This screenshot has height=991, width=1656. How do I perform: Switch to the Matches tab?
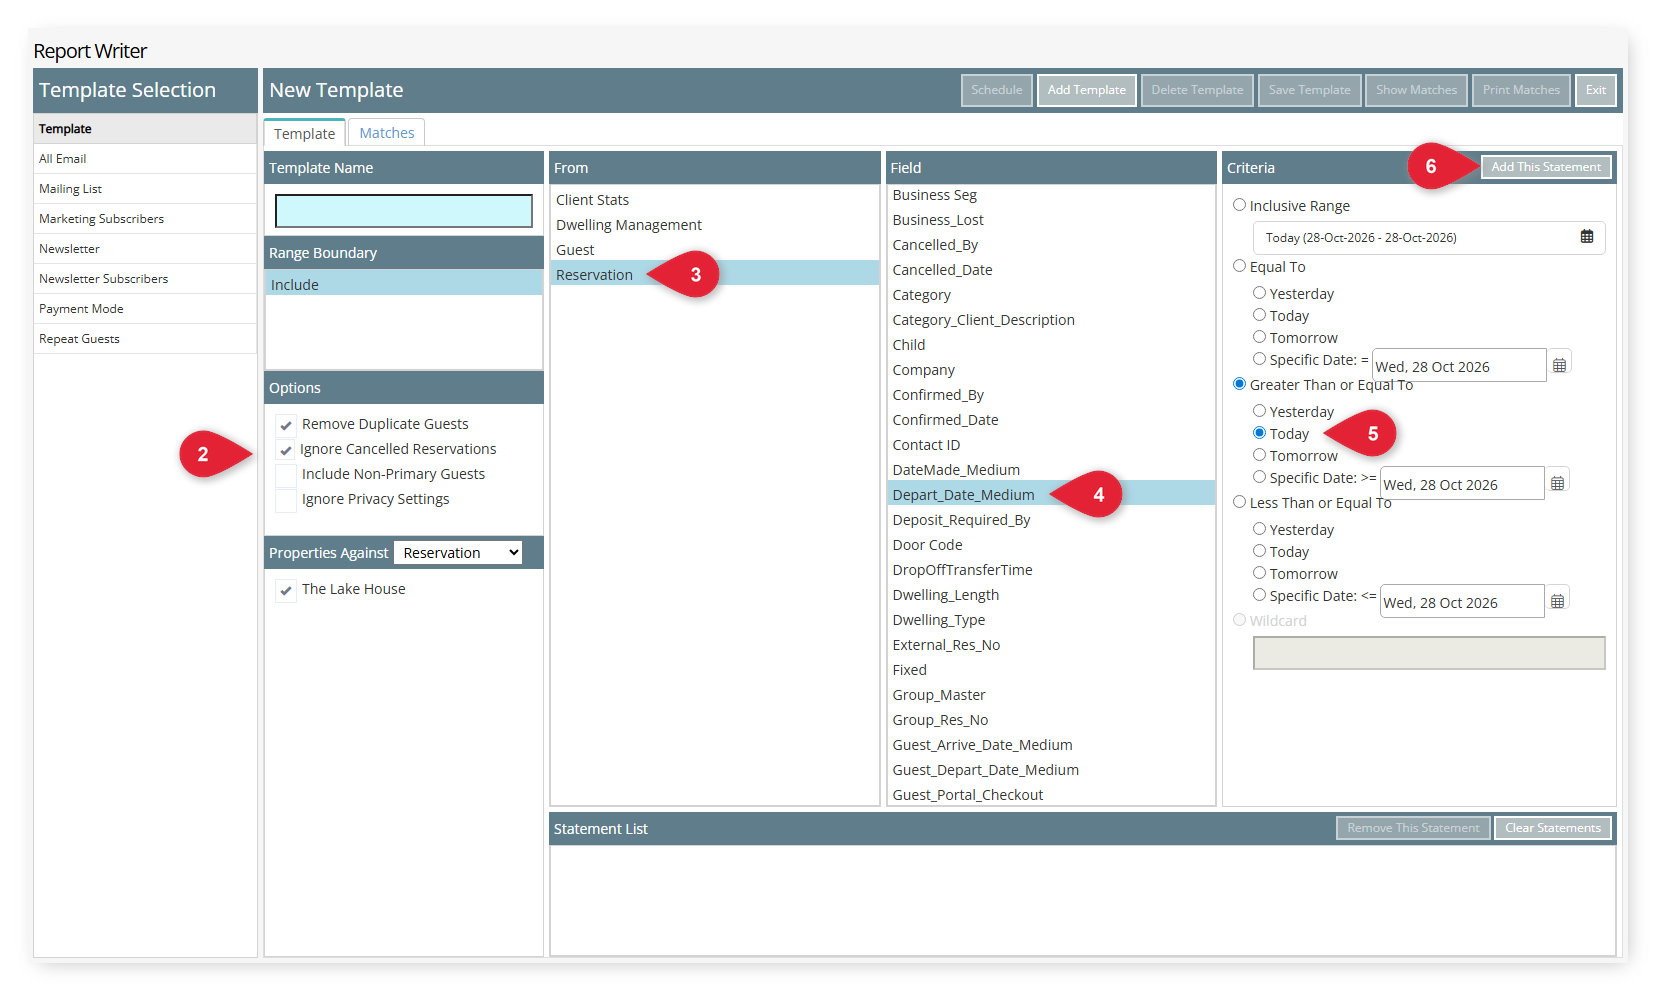(x=387, y=133)
